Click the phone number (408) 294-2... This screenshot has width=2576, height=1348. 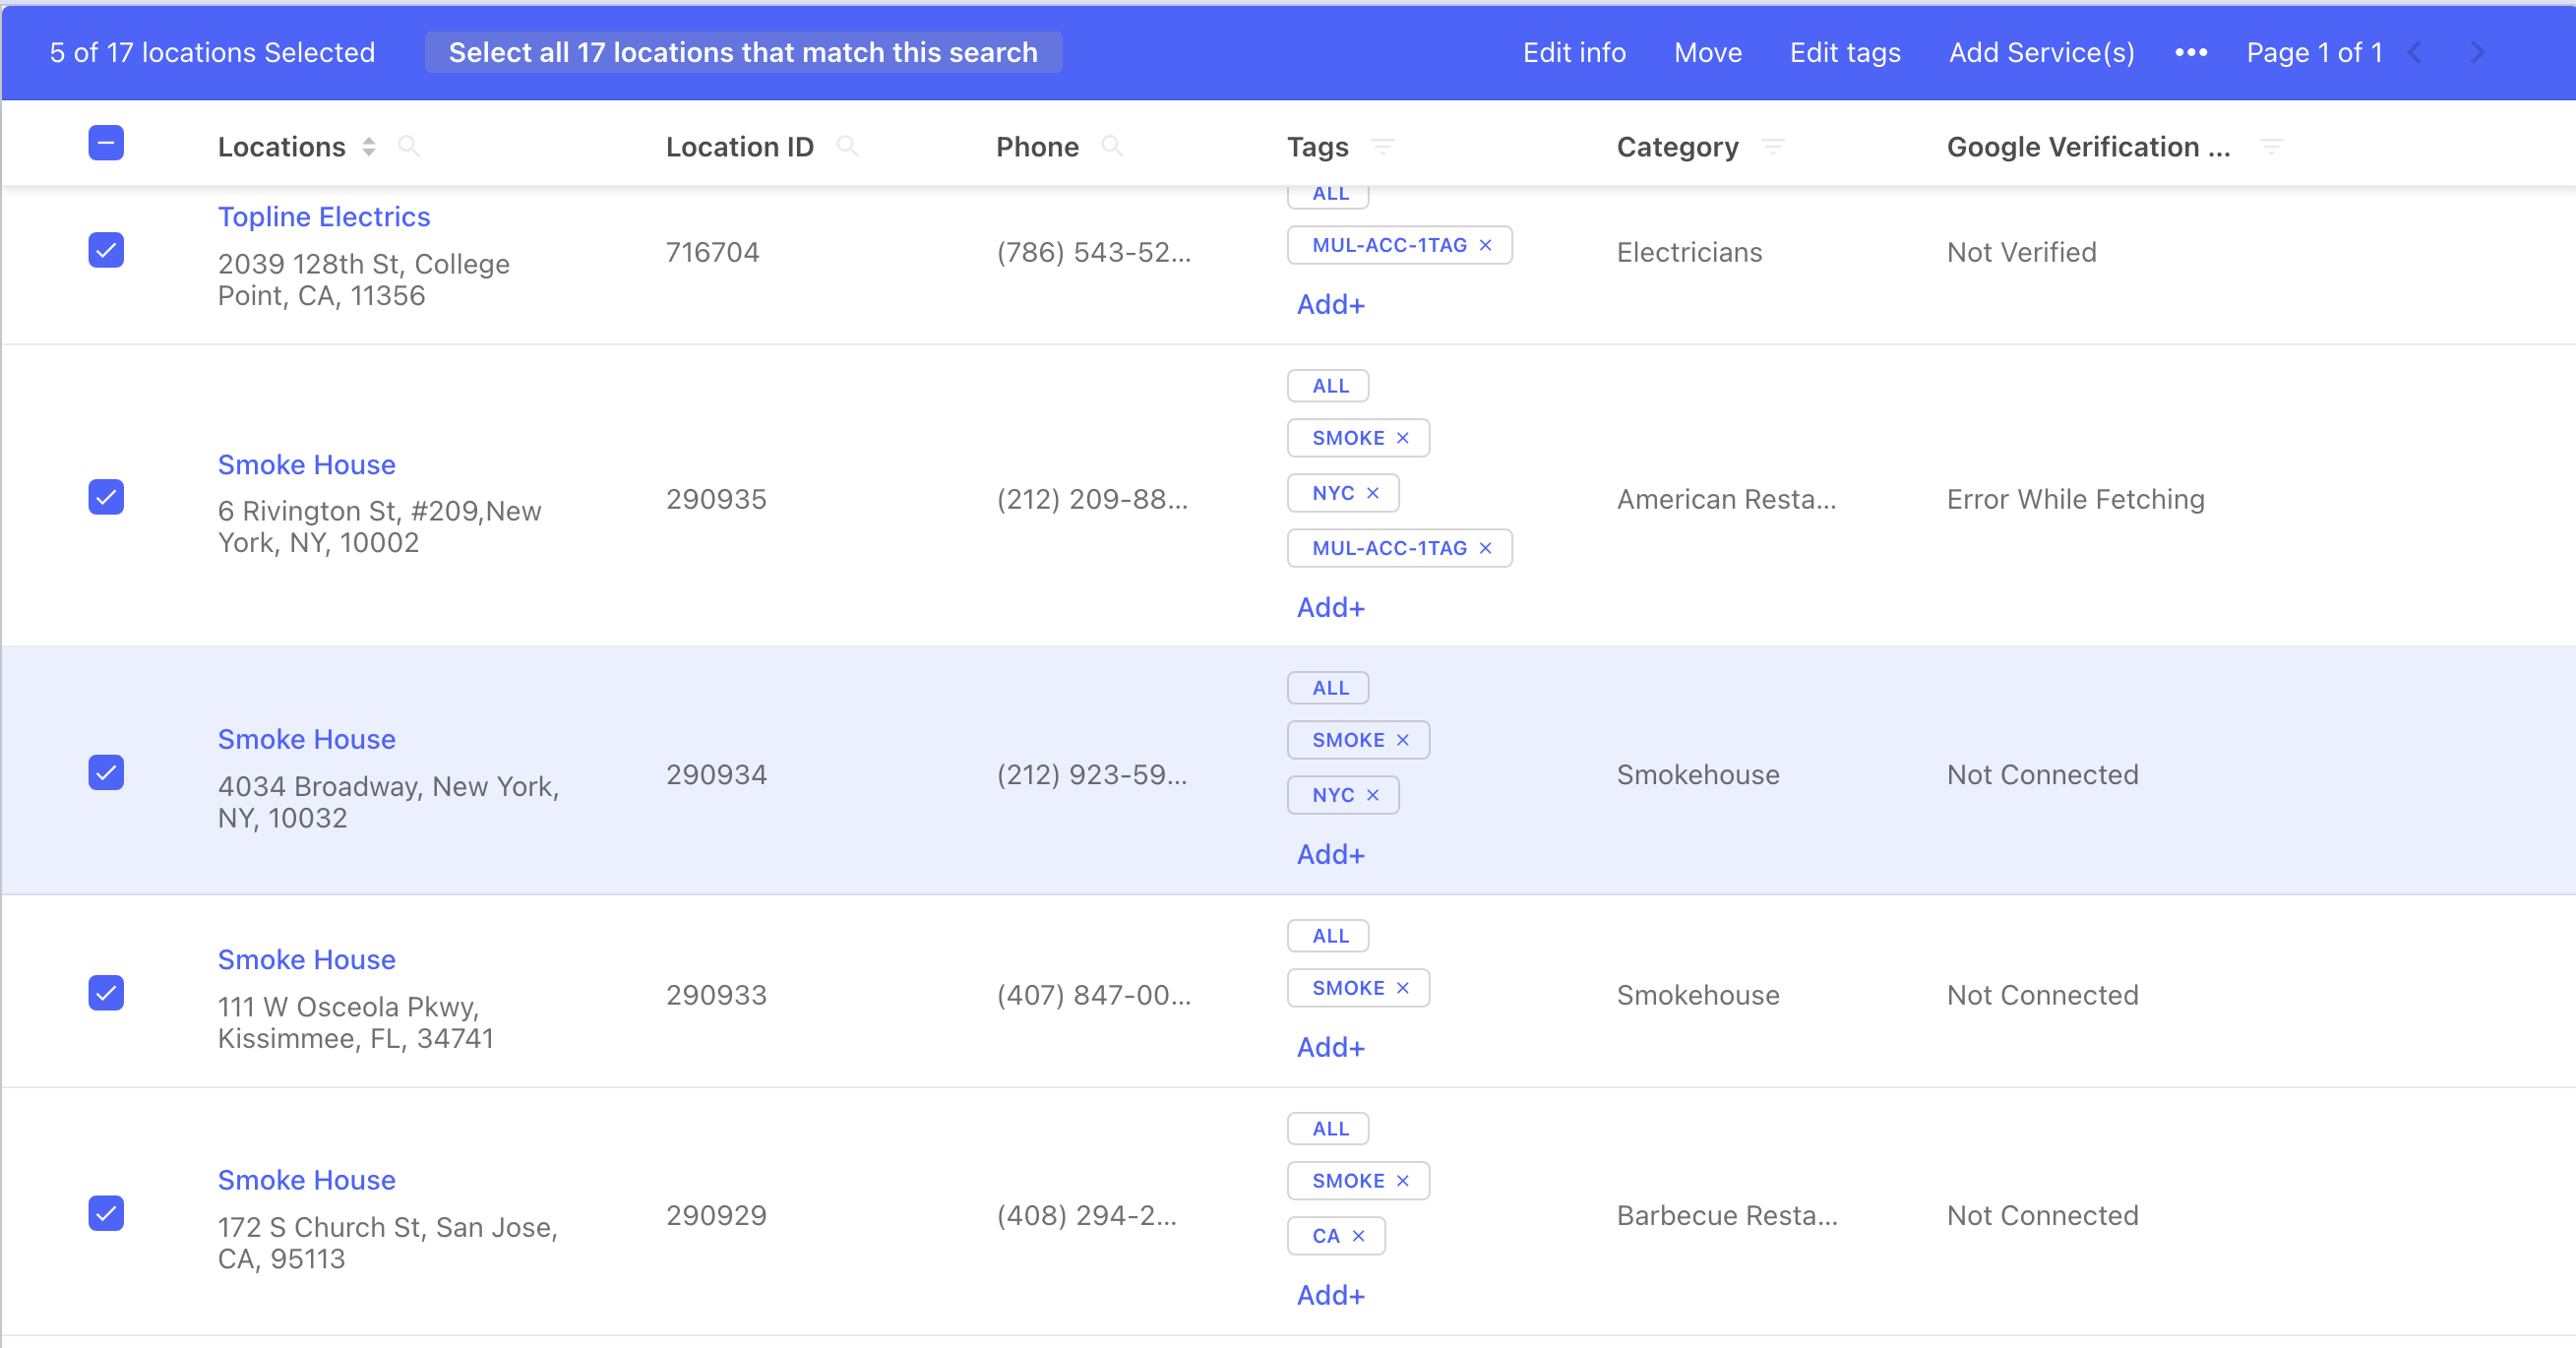pos(1087,1216)
